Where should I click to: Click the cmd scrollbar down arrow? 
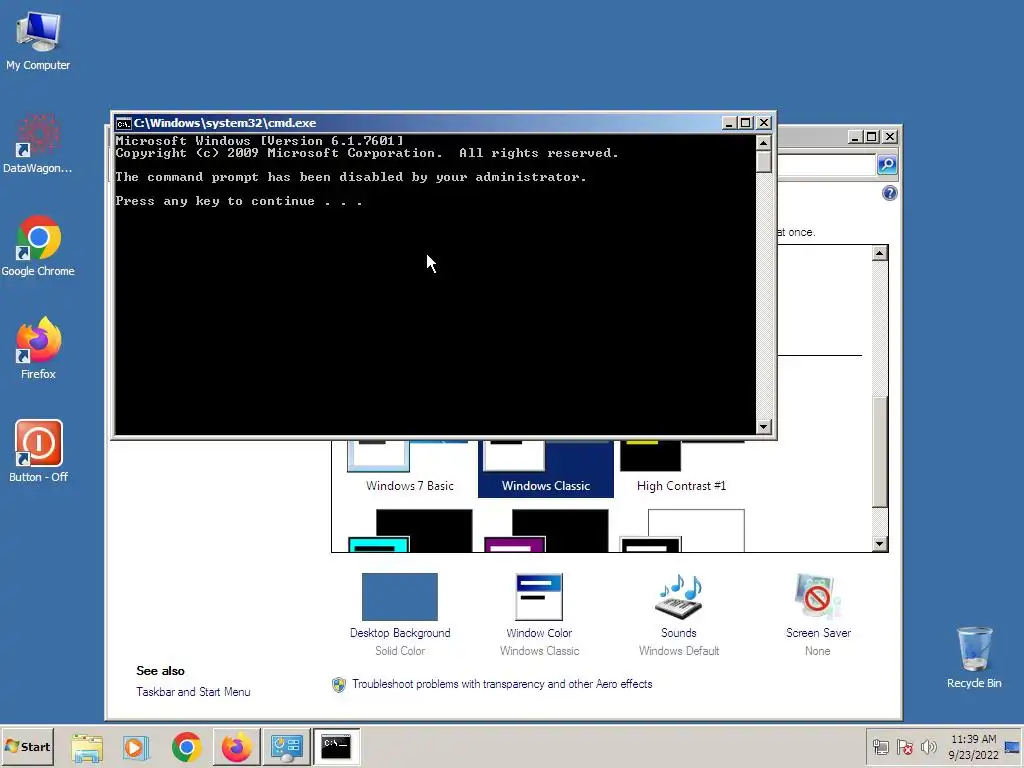tap(763, 426)
